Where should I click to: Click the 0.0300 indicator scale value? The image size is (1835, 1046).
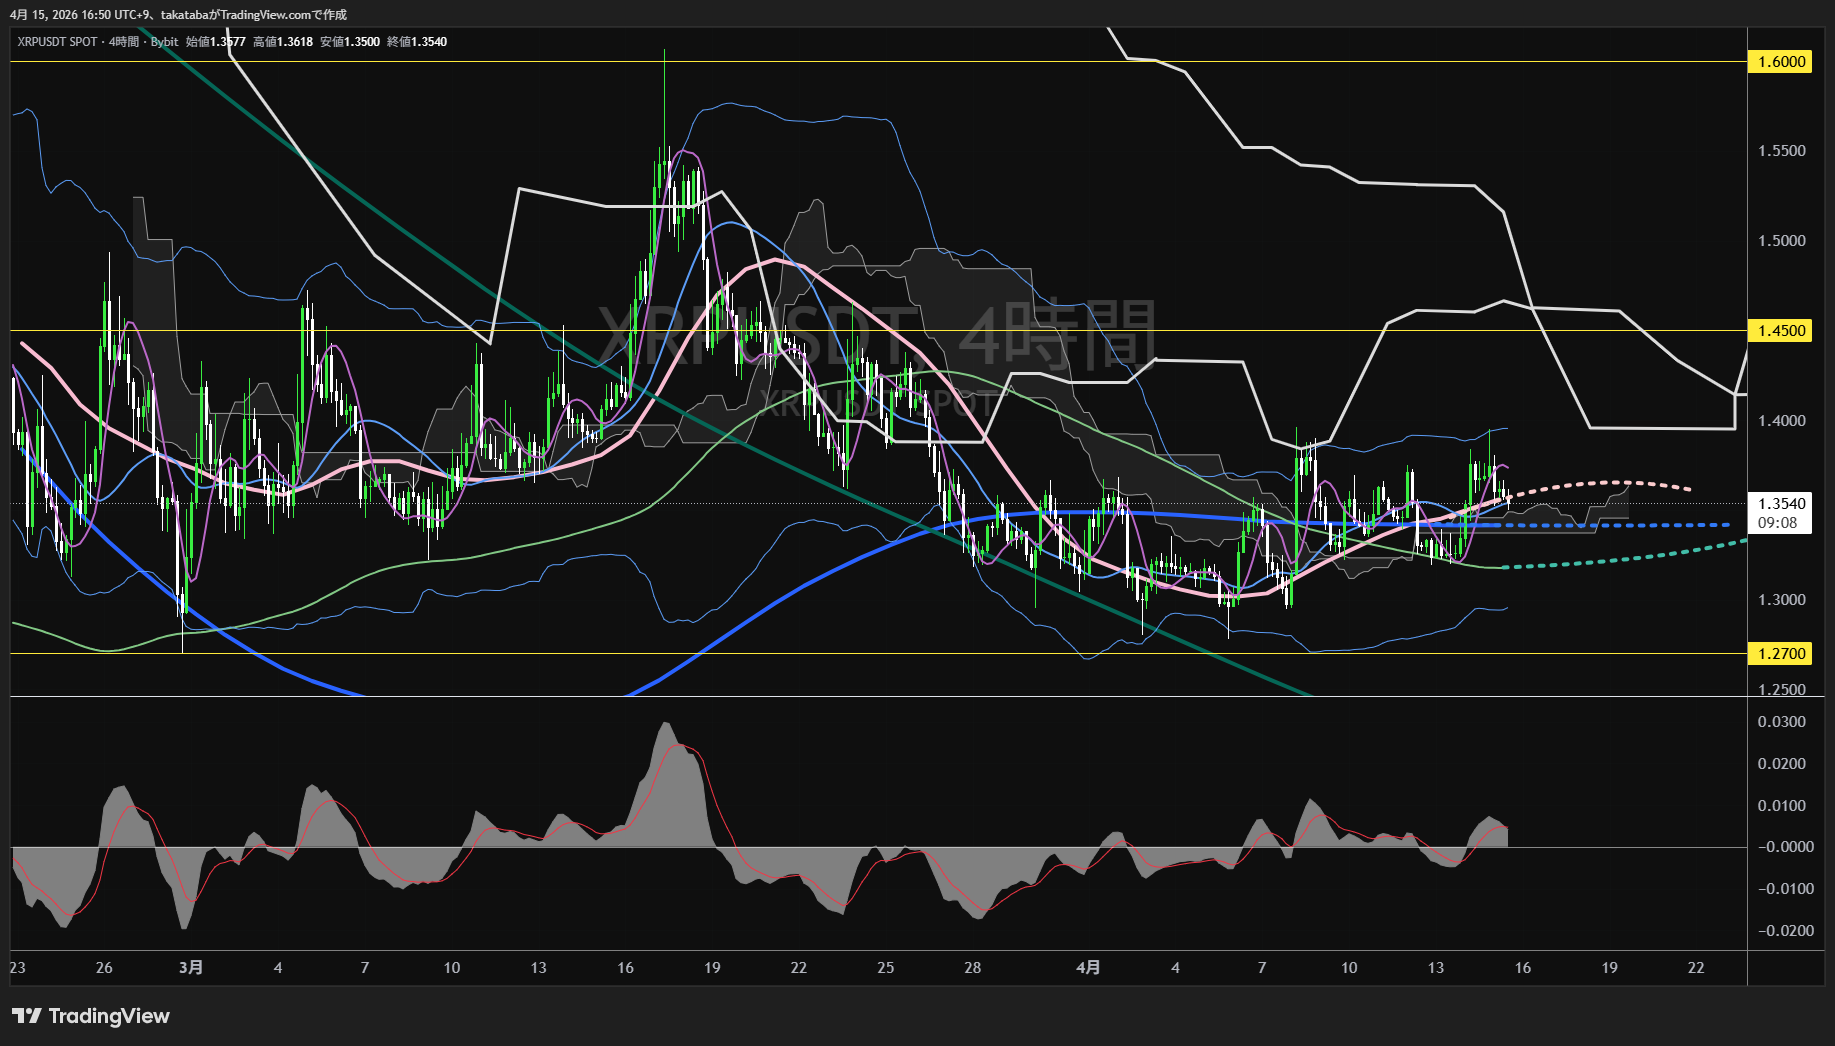(1781, 722)
